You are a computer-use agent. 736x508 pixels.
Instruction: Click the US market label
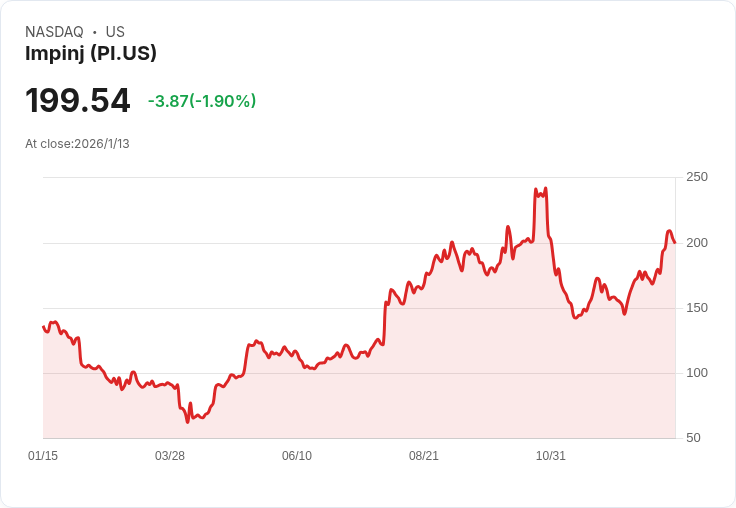pyautogui.click(x=115, y=32)
